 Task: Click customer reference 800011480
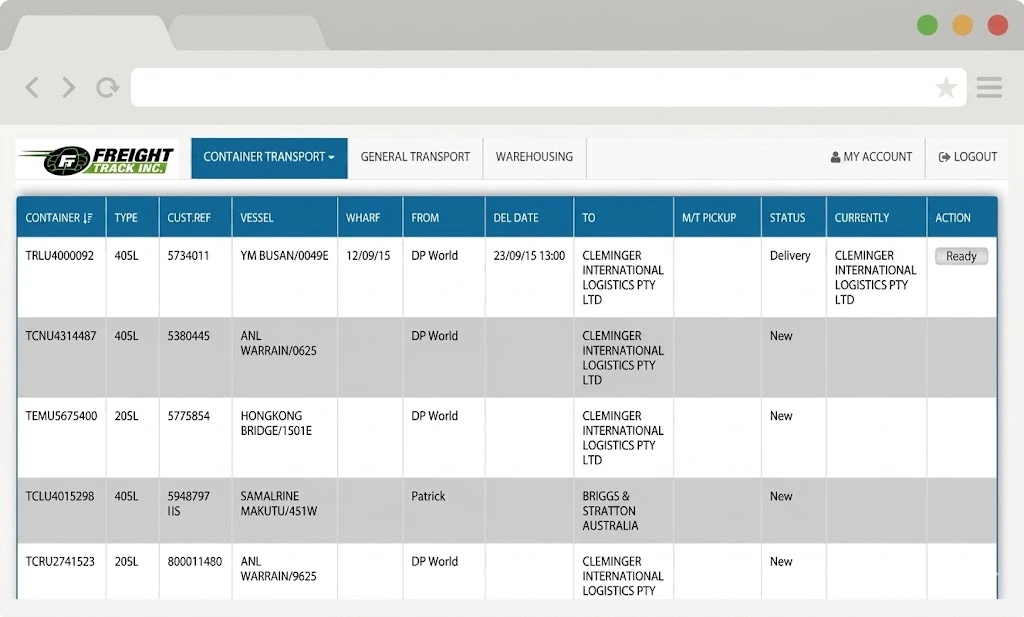[195, 562]
